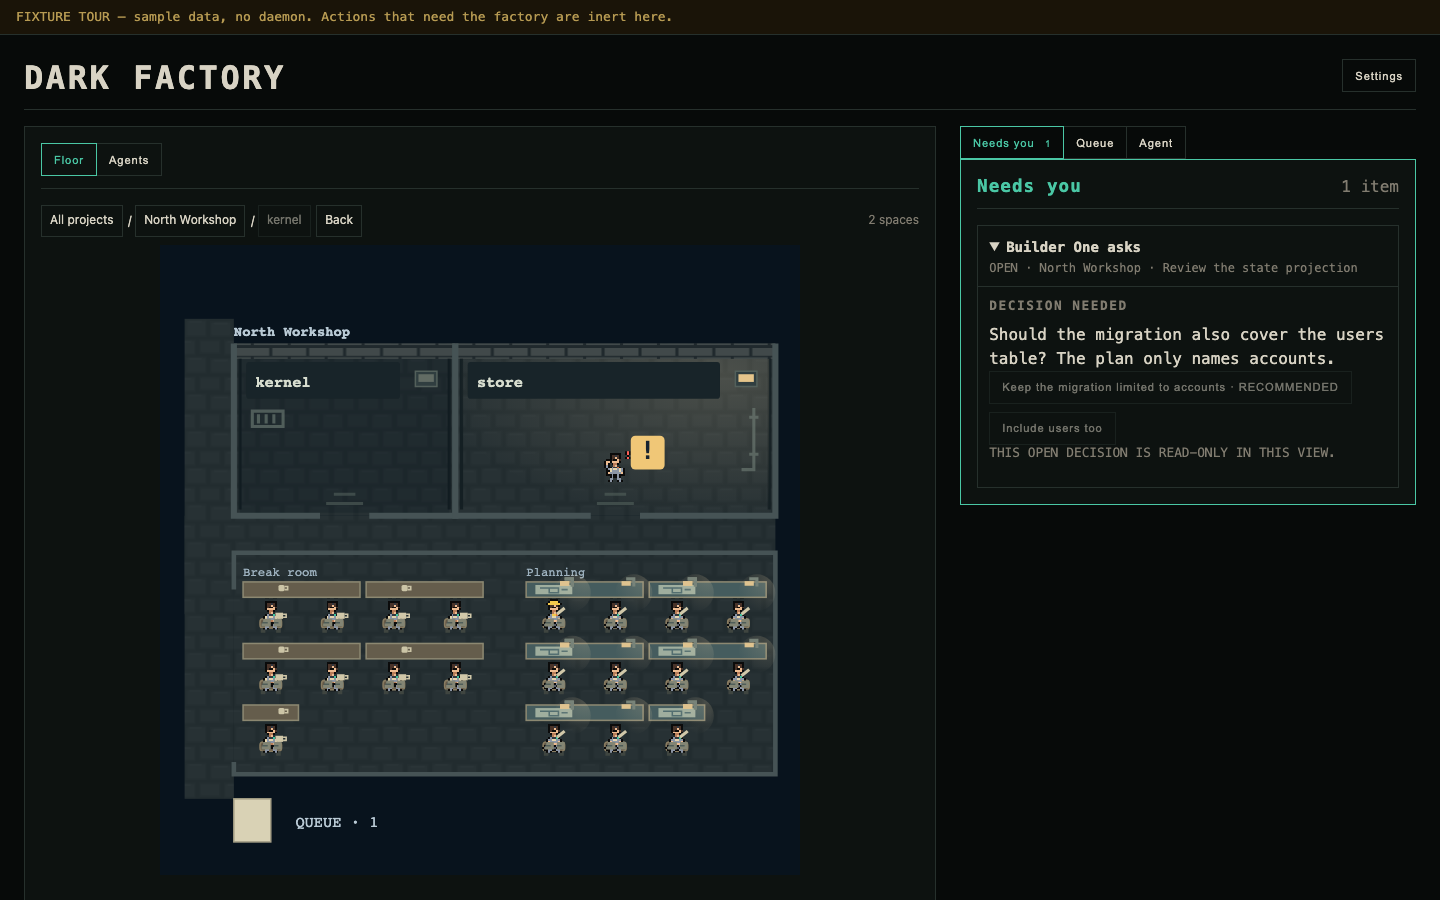This screenshot has height=900, width=1440.
Task: Click the 2 spaces counter
Action: tap(893, 220)
